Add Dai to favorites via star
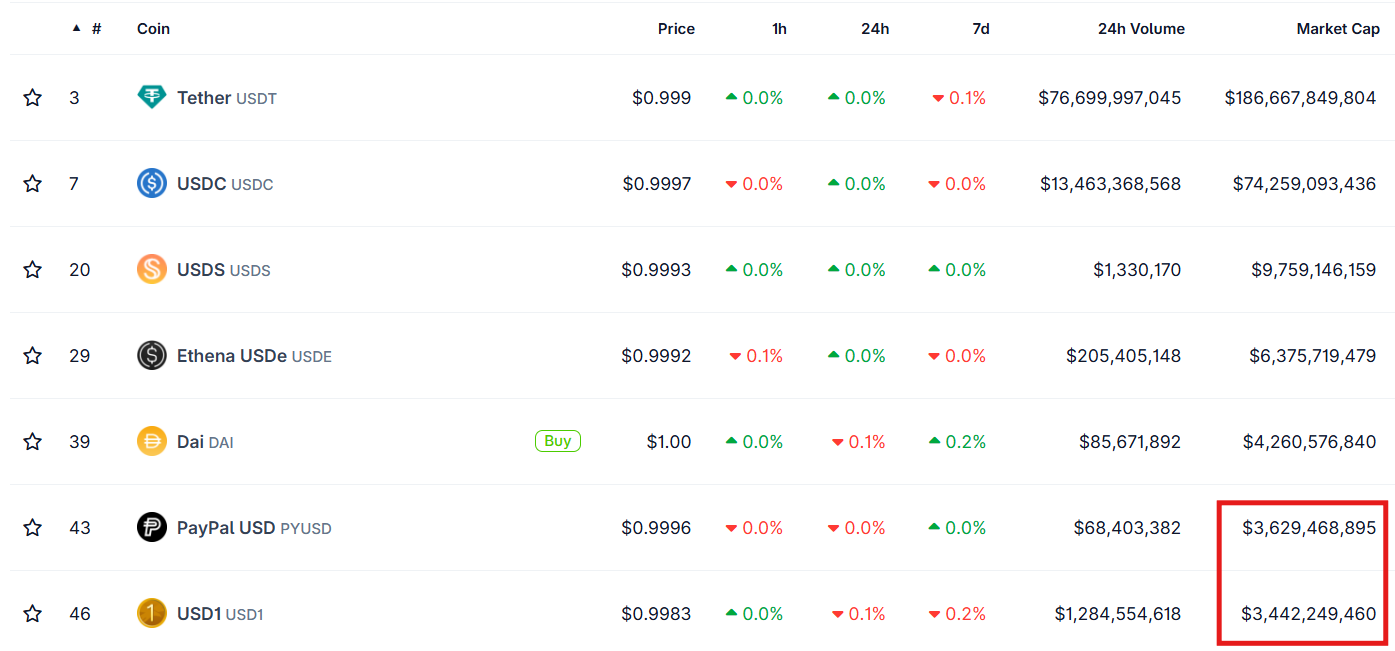Screen dimensions: 1395x651 coord(33,442)
